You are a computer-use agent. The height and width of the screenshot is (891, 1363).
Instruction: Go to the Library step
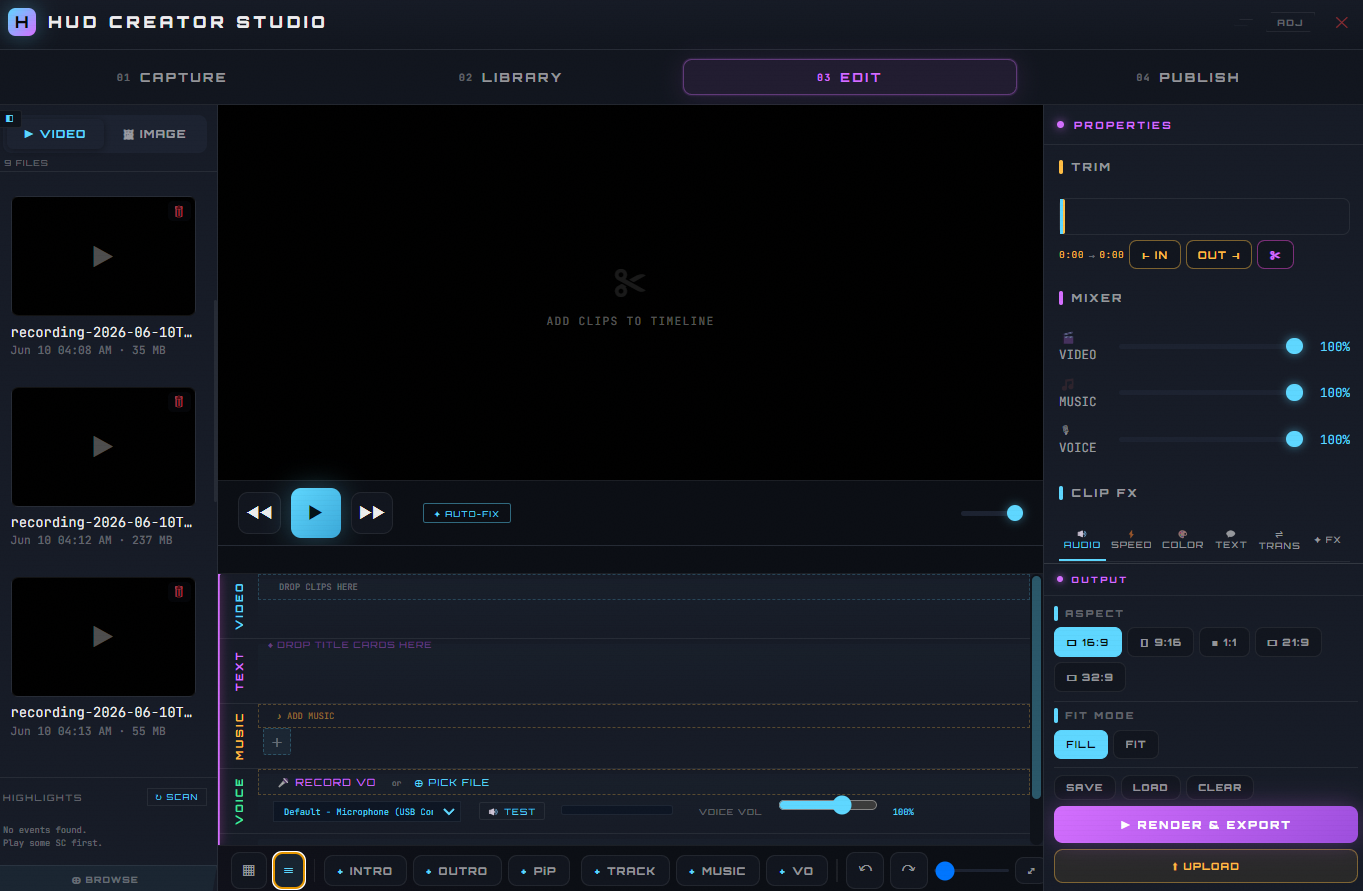click(x=510, y=77)
